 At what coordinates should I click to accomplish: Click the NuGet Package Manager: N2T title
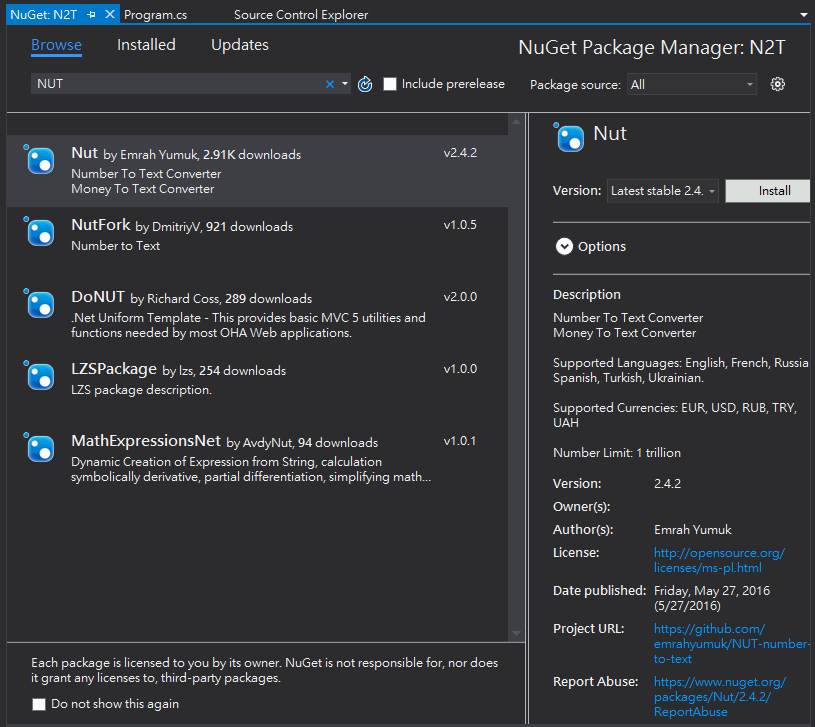(x=652, y=48)
